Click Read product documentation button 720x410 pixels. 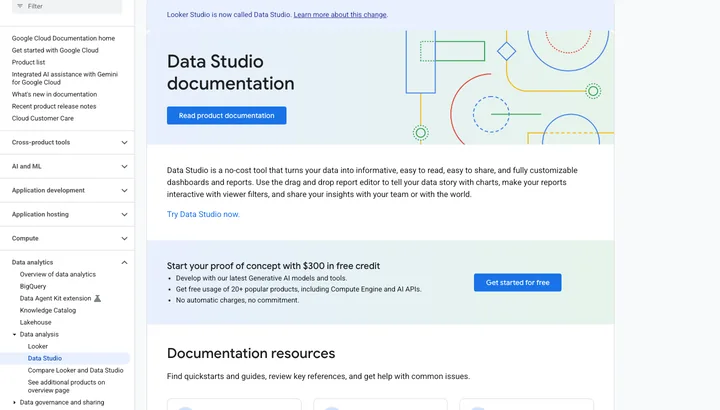point(226,115)
